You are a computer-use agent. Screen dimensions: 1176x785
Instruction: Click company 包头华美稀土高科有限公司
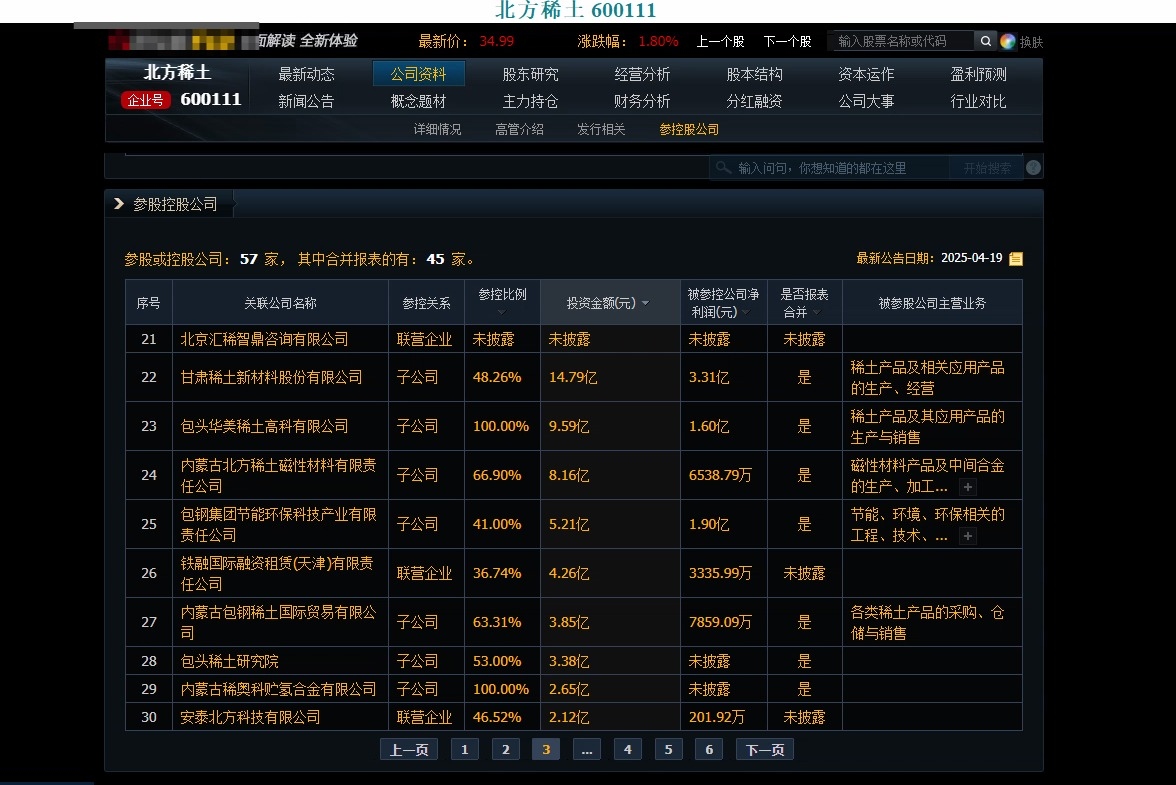click(x=264, y=426)
